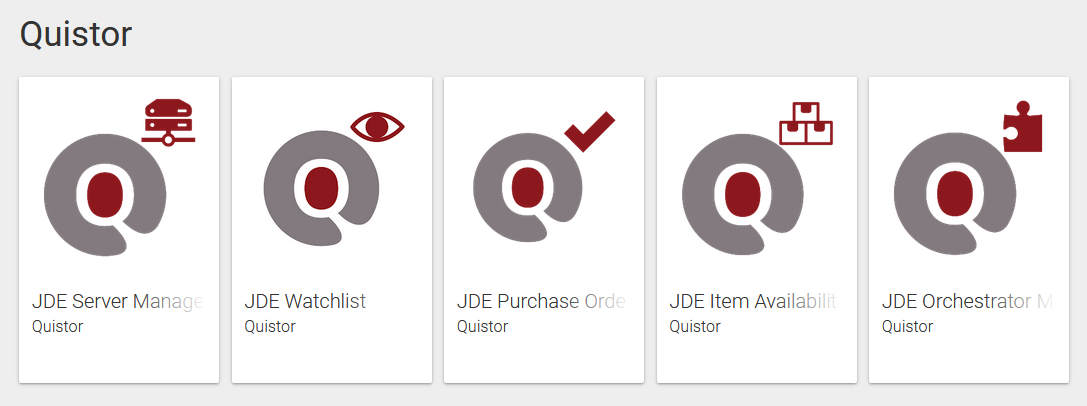Screen dimensions: 1087x406
Task: Click the checkmark icon on the Purchase Order card
Action: click(x=589, y=132)
